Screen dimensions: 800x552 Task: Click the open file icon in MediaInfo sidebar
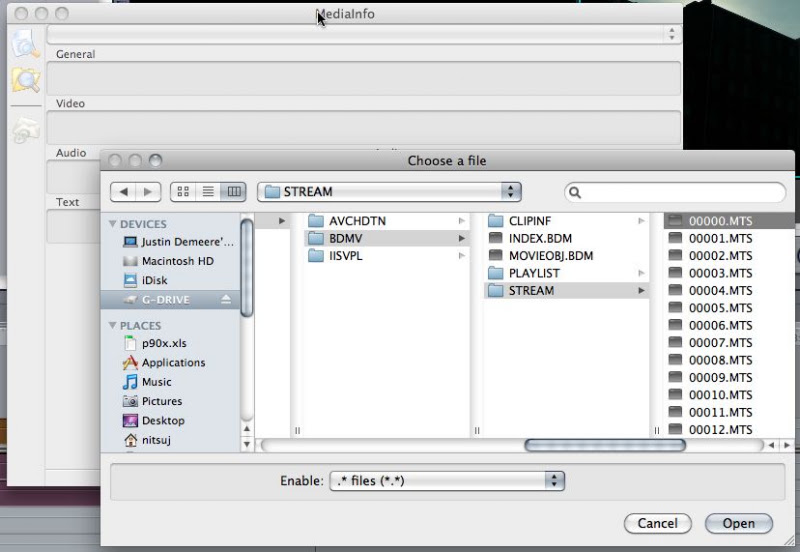26,43
